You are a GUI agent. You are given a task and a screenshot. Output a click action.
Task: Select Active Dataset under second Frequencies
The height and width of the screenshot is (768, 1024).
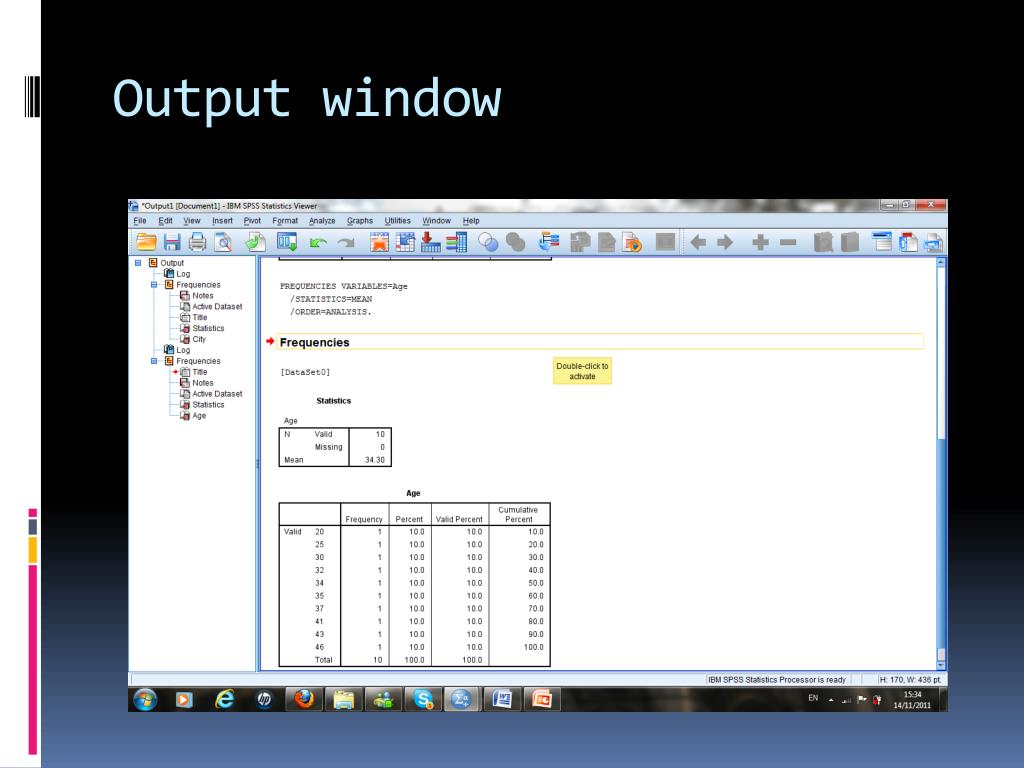[x=211, y=394]
